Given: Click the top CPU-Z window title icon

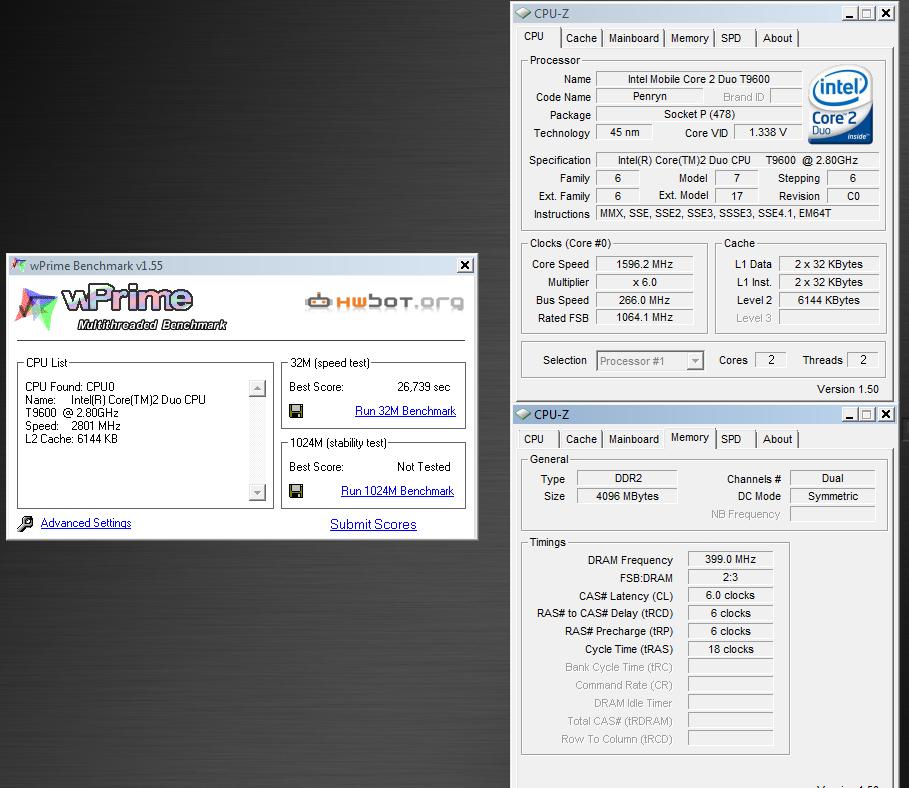Looking at the screenshot, I should pyautogui.click(x=523, y=13).
